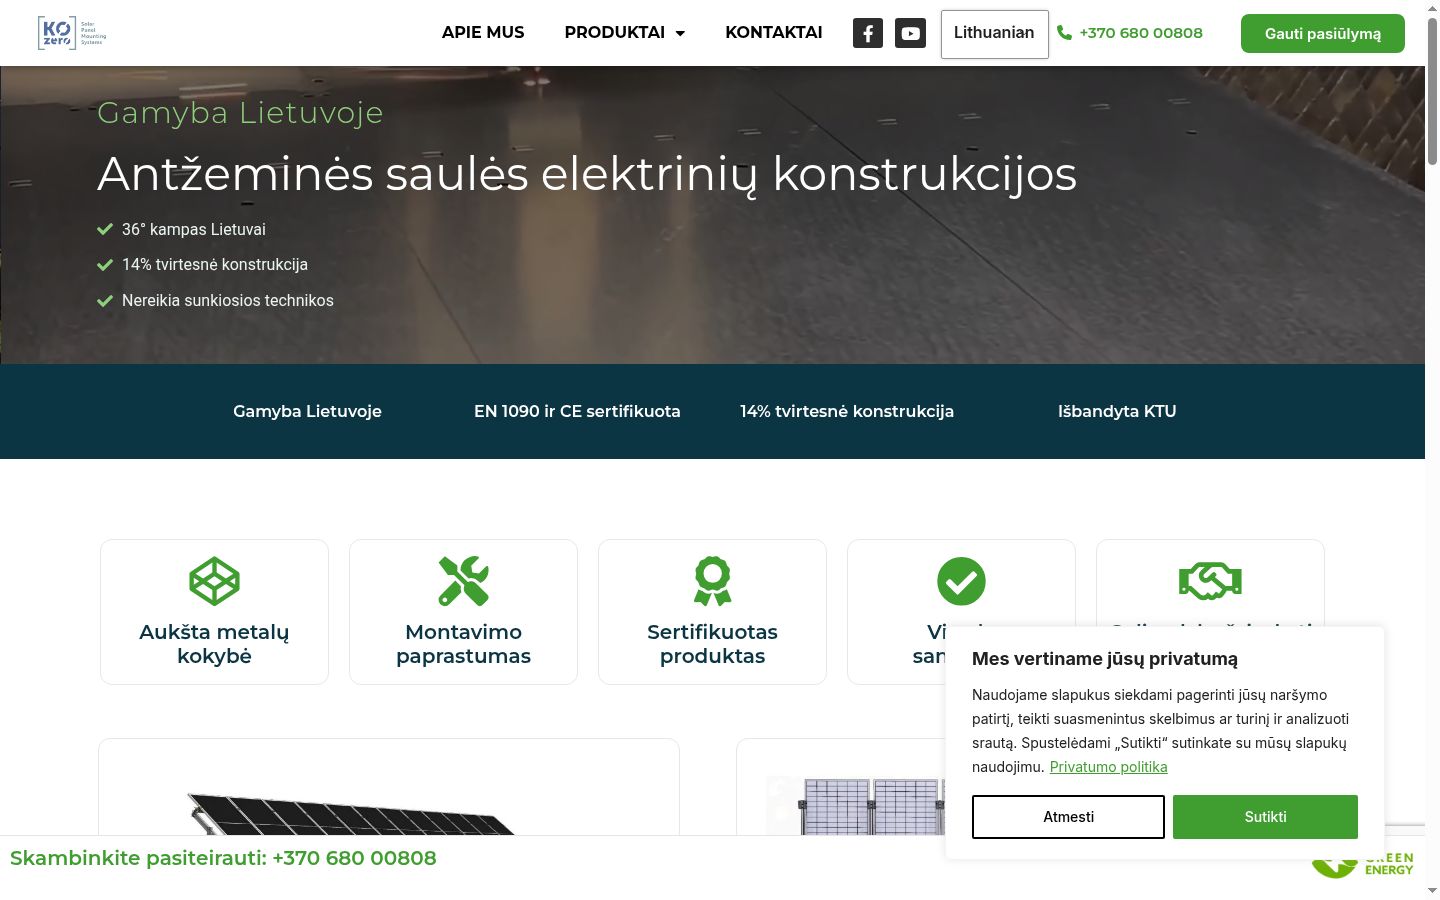Screen dimensions: 1440x900
Task: Click the certificate ribbon icon
Action: coord(712,581)
